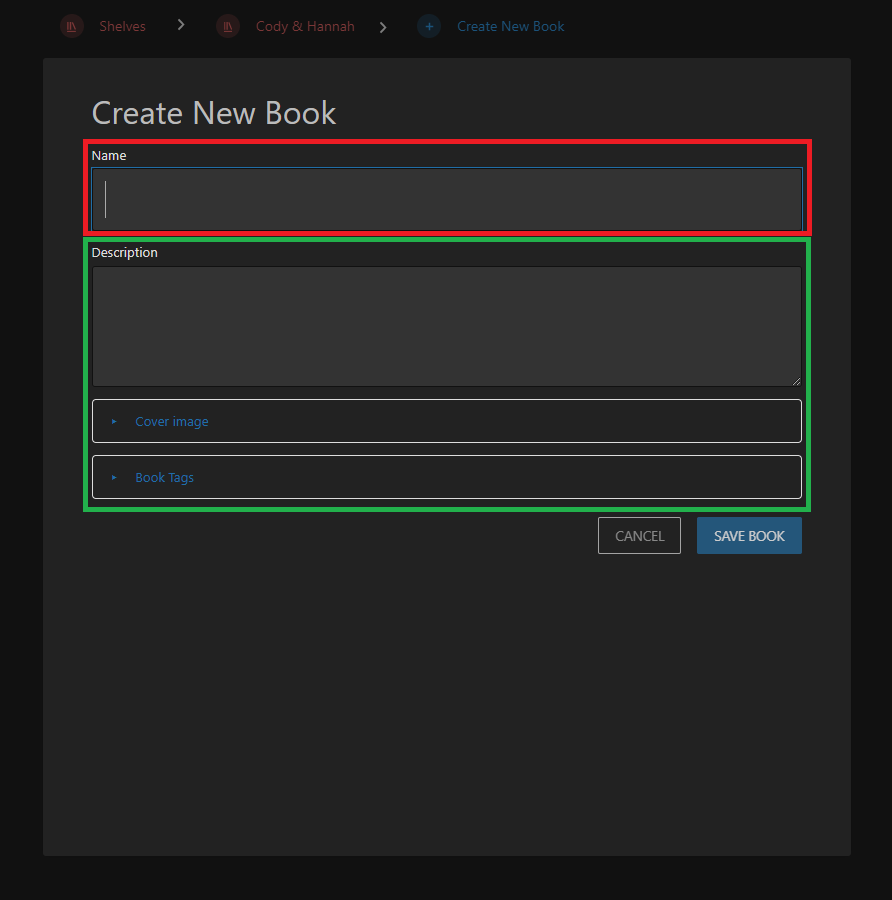The width and height of the screenshot is (892, 900).
Task: Click the chevron after Shelves
Action: (x=181, y=26)
